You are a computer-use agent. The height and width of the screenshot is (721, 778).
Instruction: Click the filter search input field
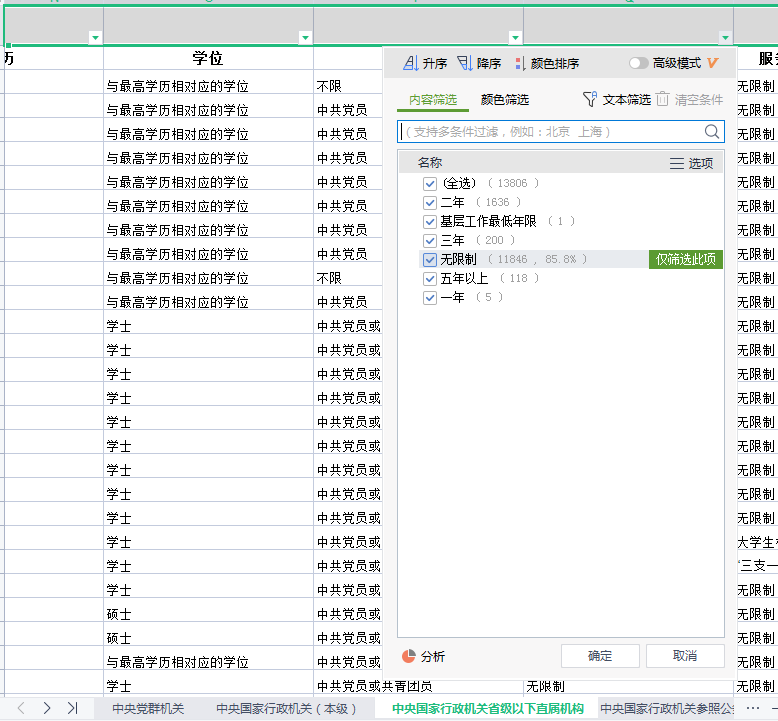click(x=550, y=131)
